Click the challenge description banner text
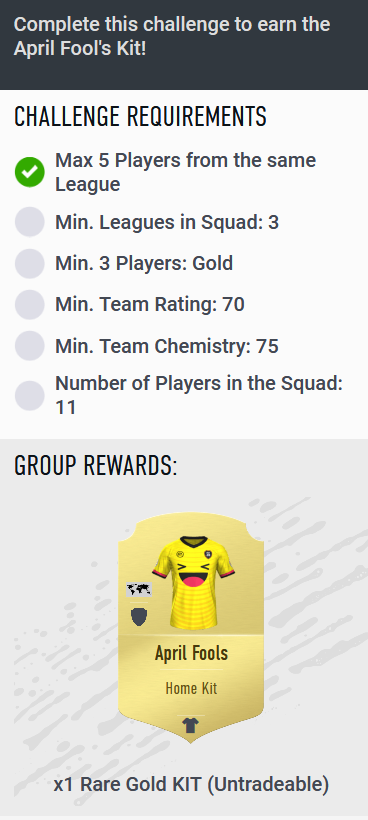Viewport: 368px width, 820px height. (172, 36)
